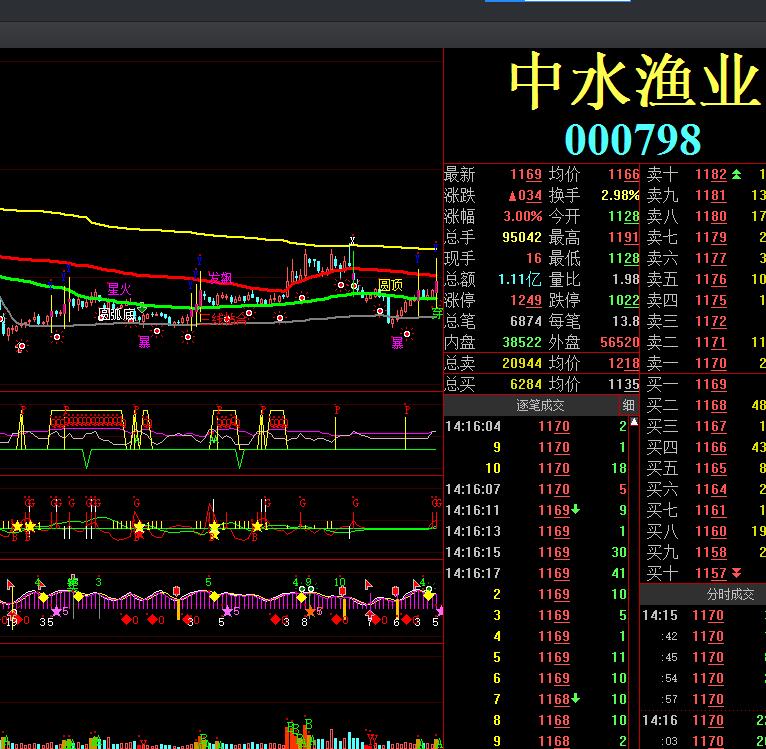
Task: Select the 买八 price 1160
Action: pyautogui.click(x=711, y=531)
